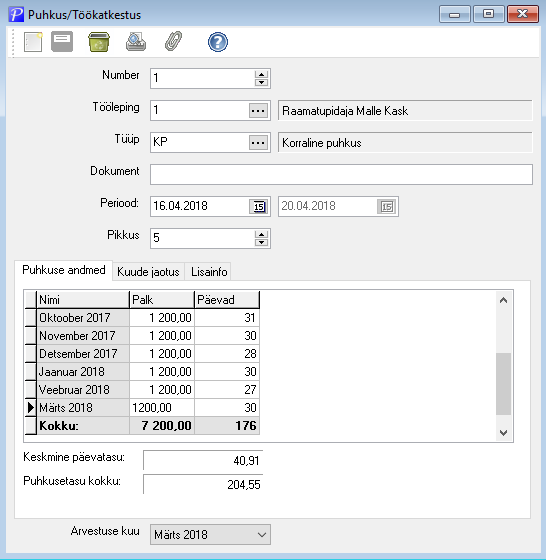Viewport: 546px width, 560px height.
Task: Click the save record toolbar icon
Action: coord(62,42)
